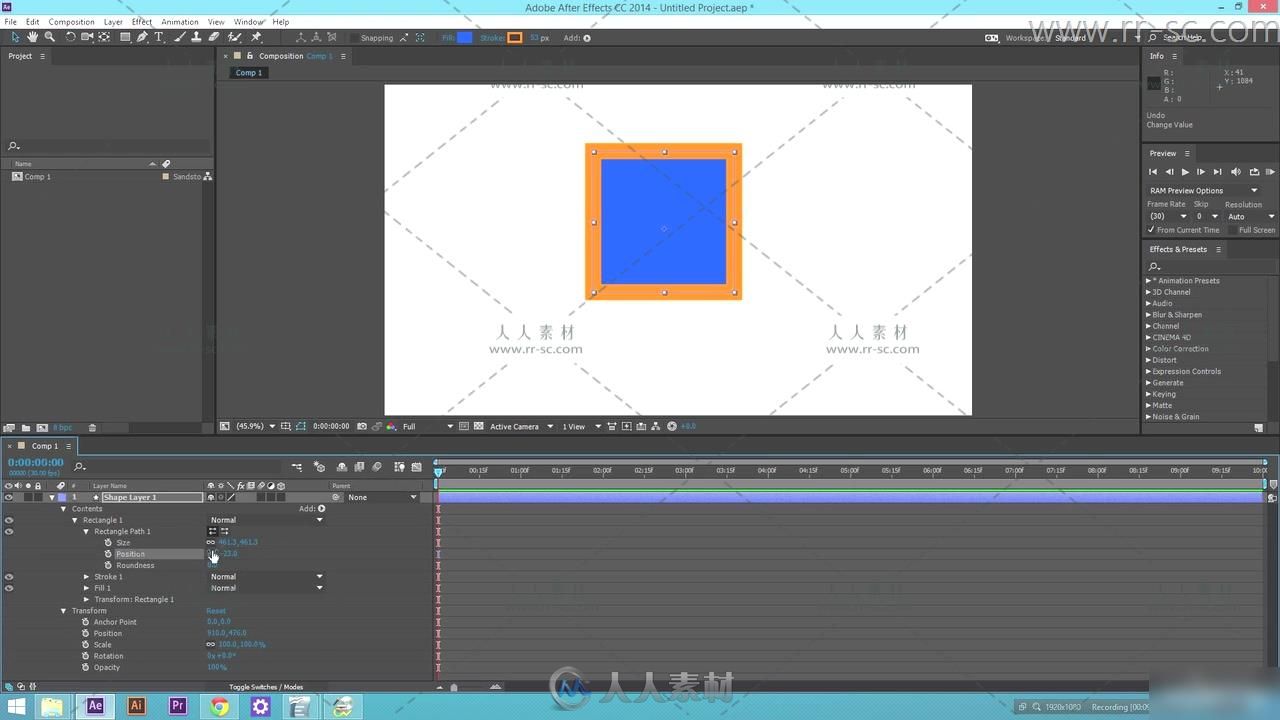
Task: Select the Selection (arrow) tool
Action: [x=15, y=37]
